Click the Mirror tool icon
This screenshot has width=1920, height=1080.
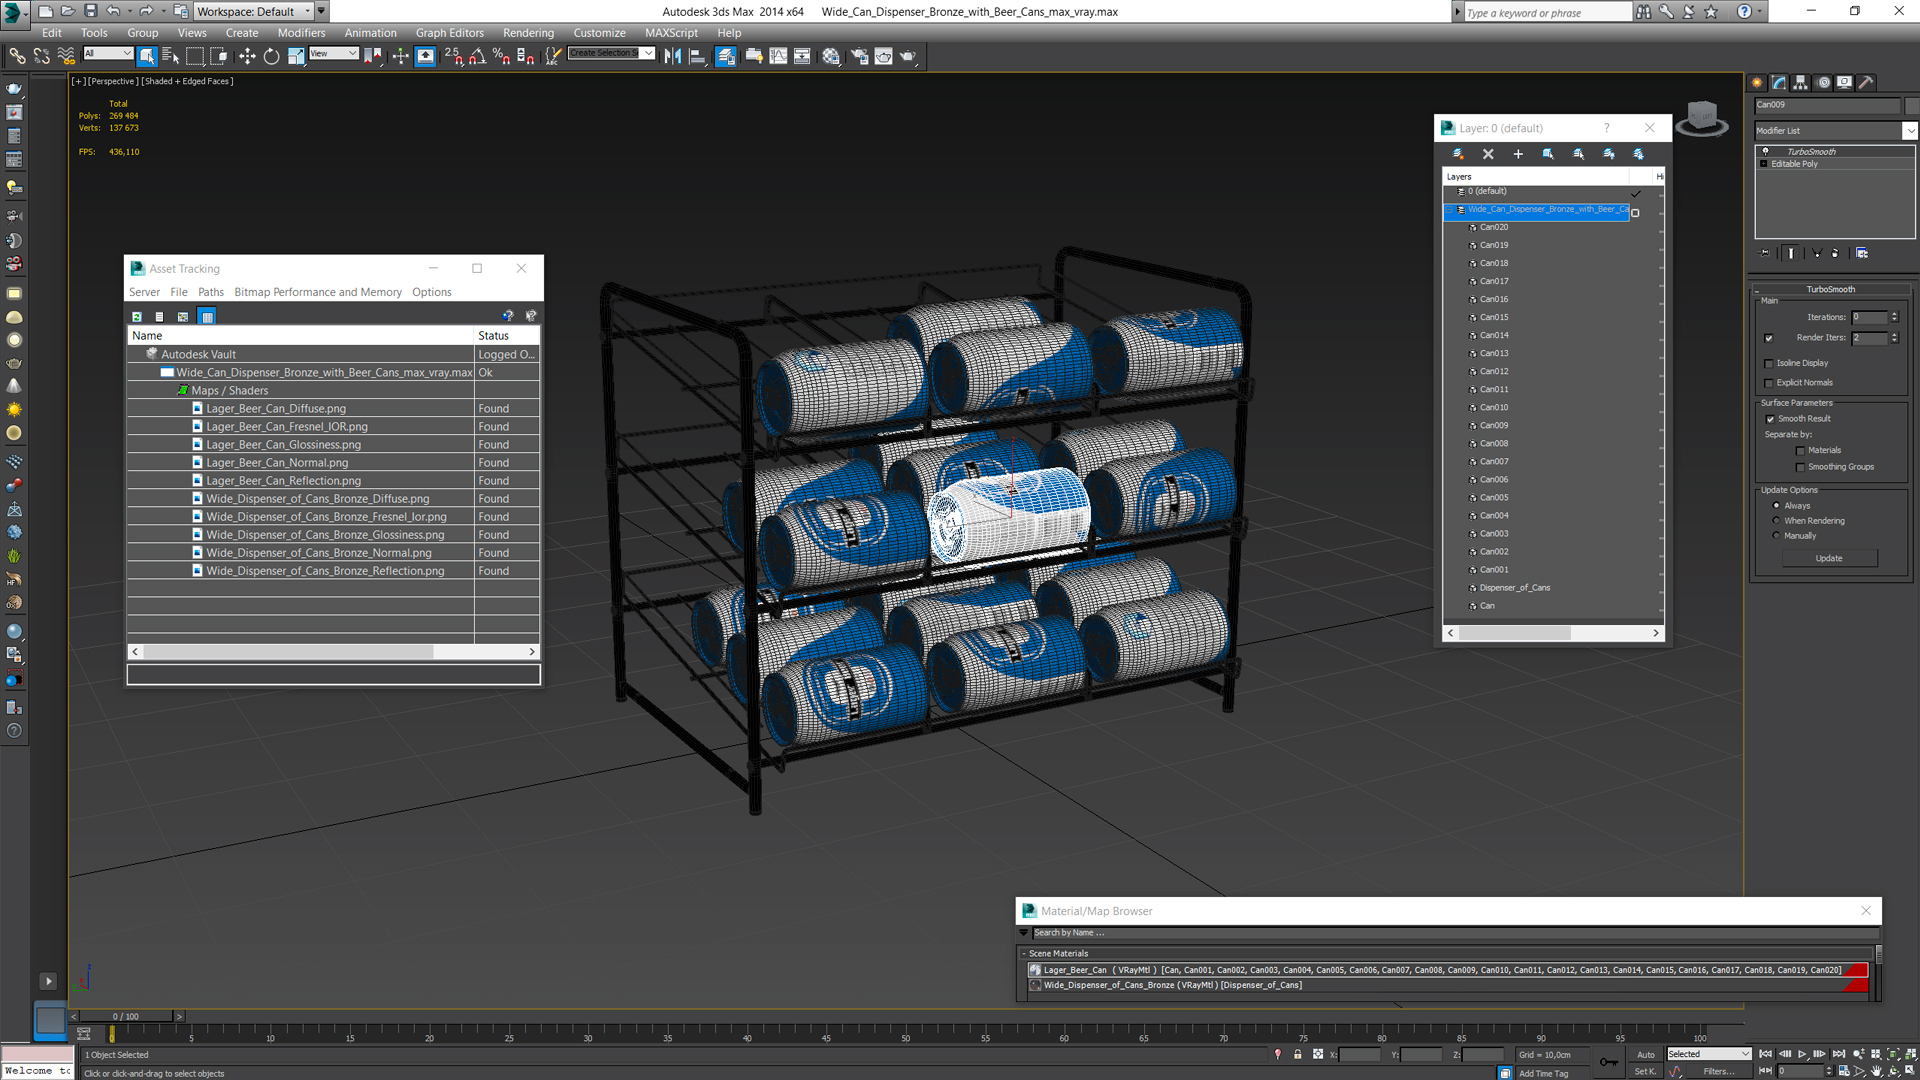[x=673, y=56]
